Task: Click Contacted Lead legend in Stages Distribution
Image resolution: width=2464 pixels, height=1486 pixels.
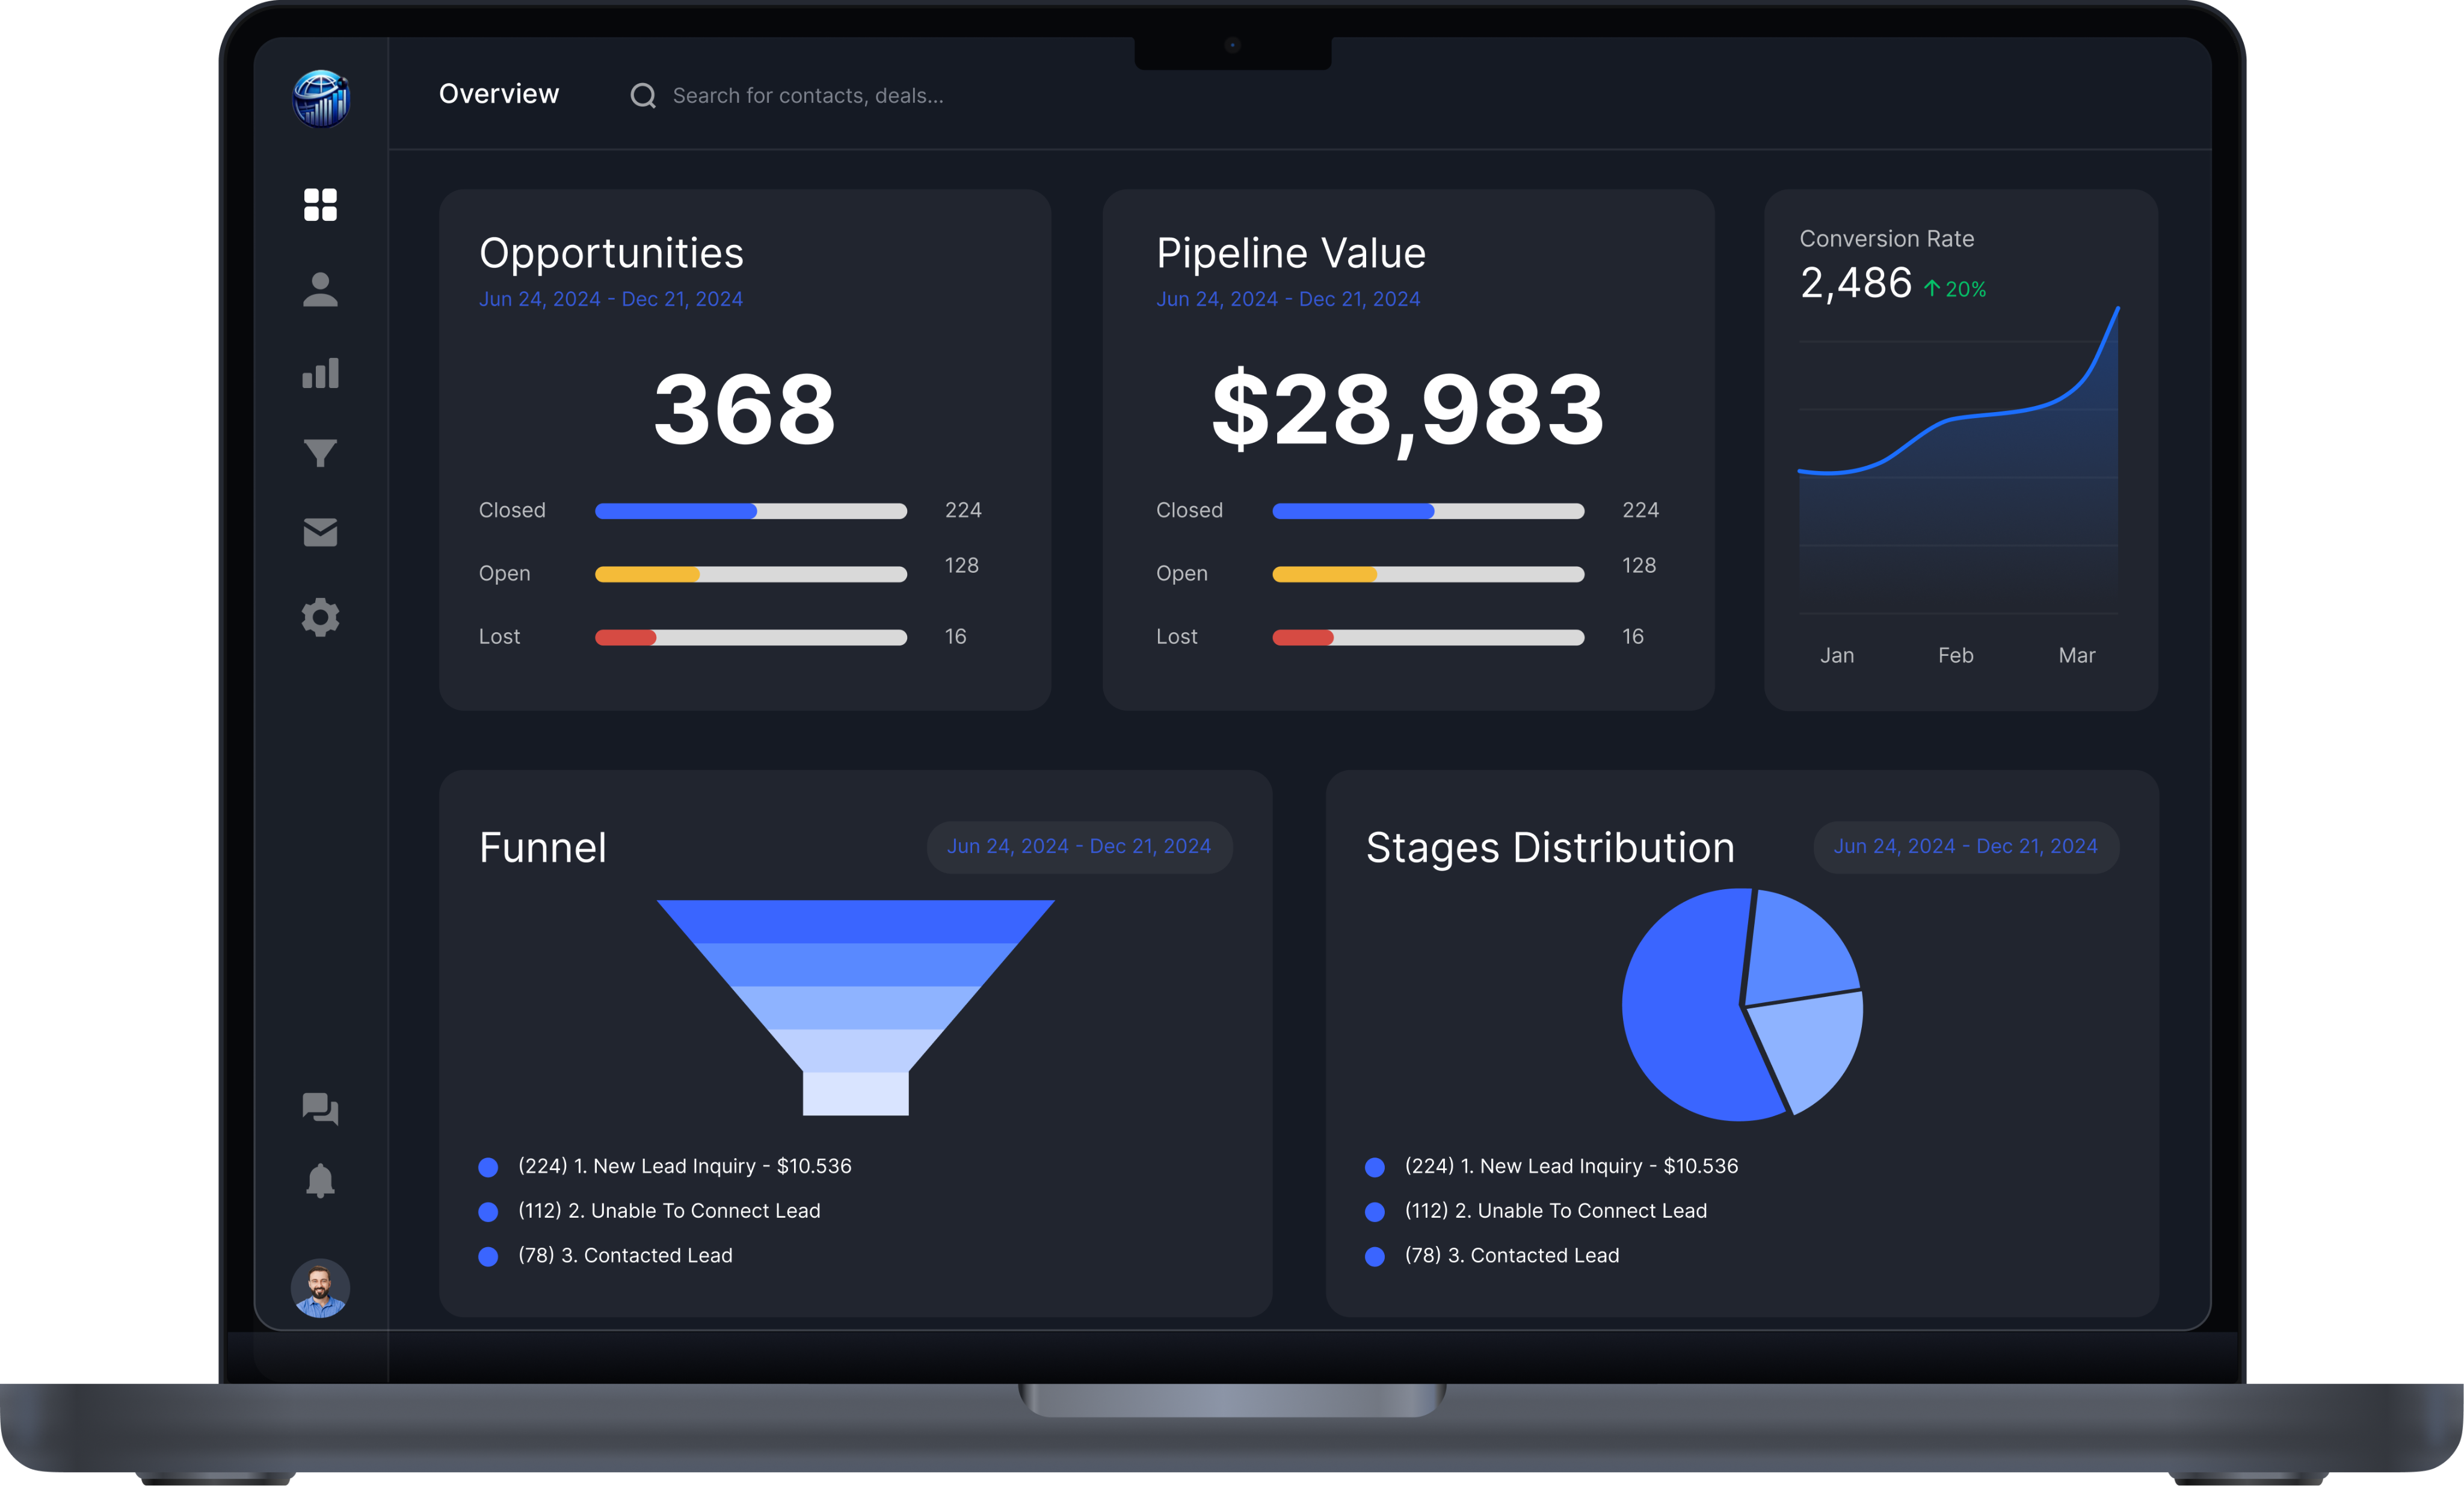Action: coord(1511,1255)
